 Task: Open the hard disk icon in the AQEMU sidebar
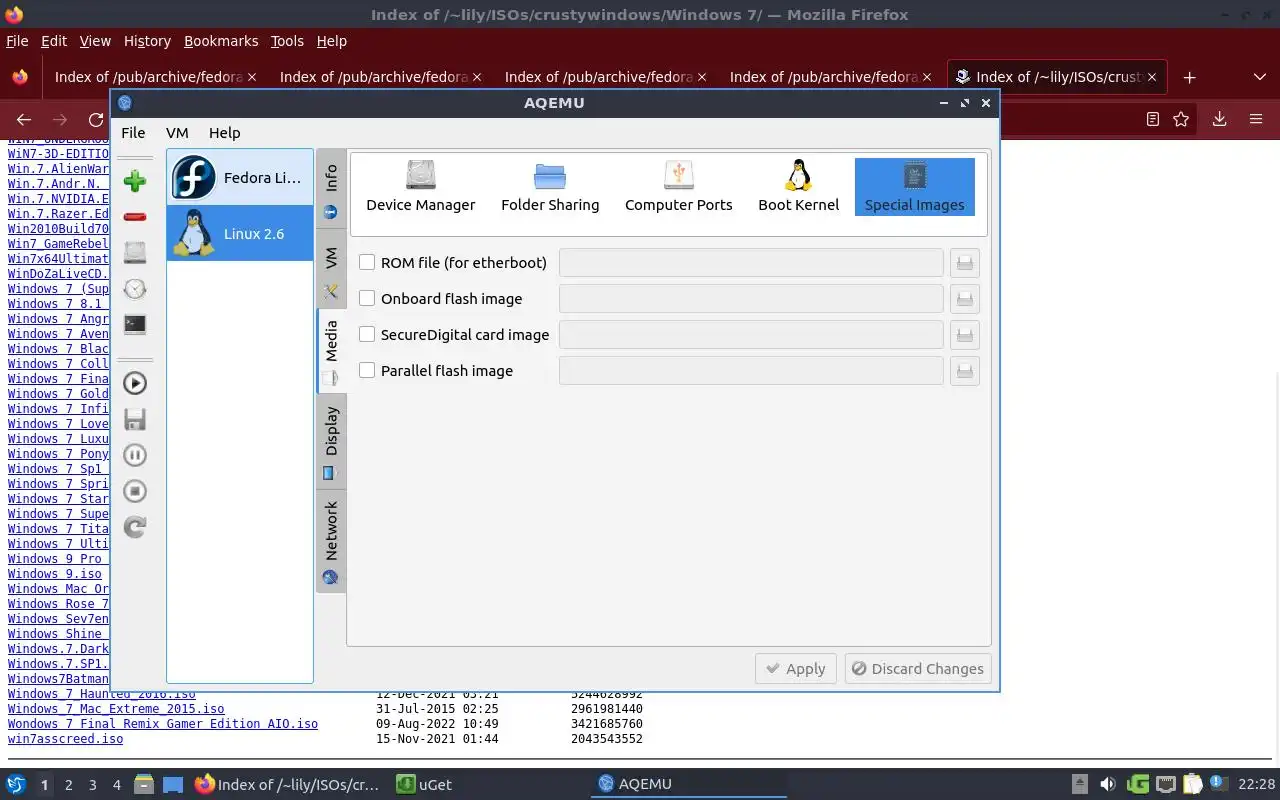(x=134, y=253)
